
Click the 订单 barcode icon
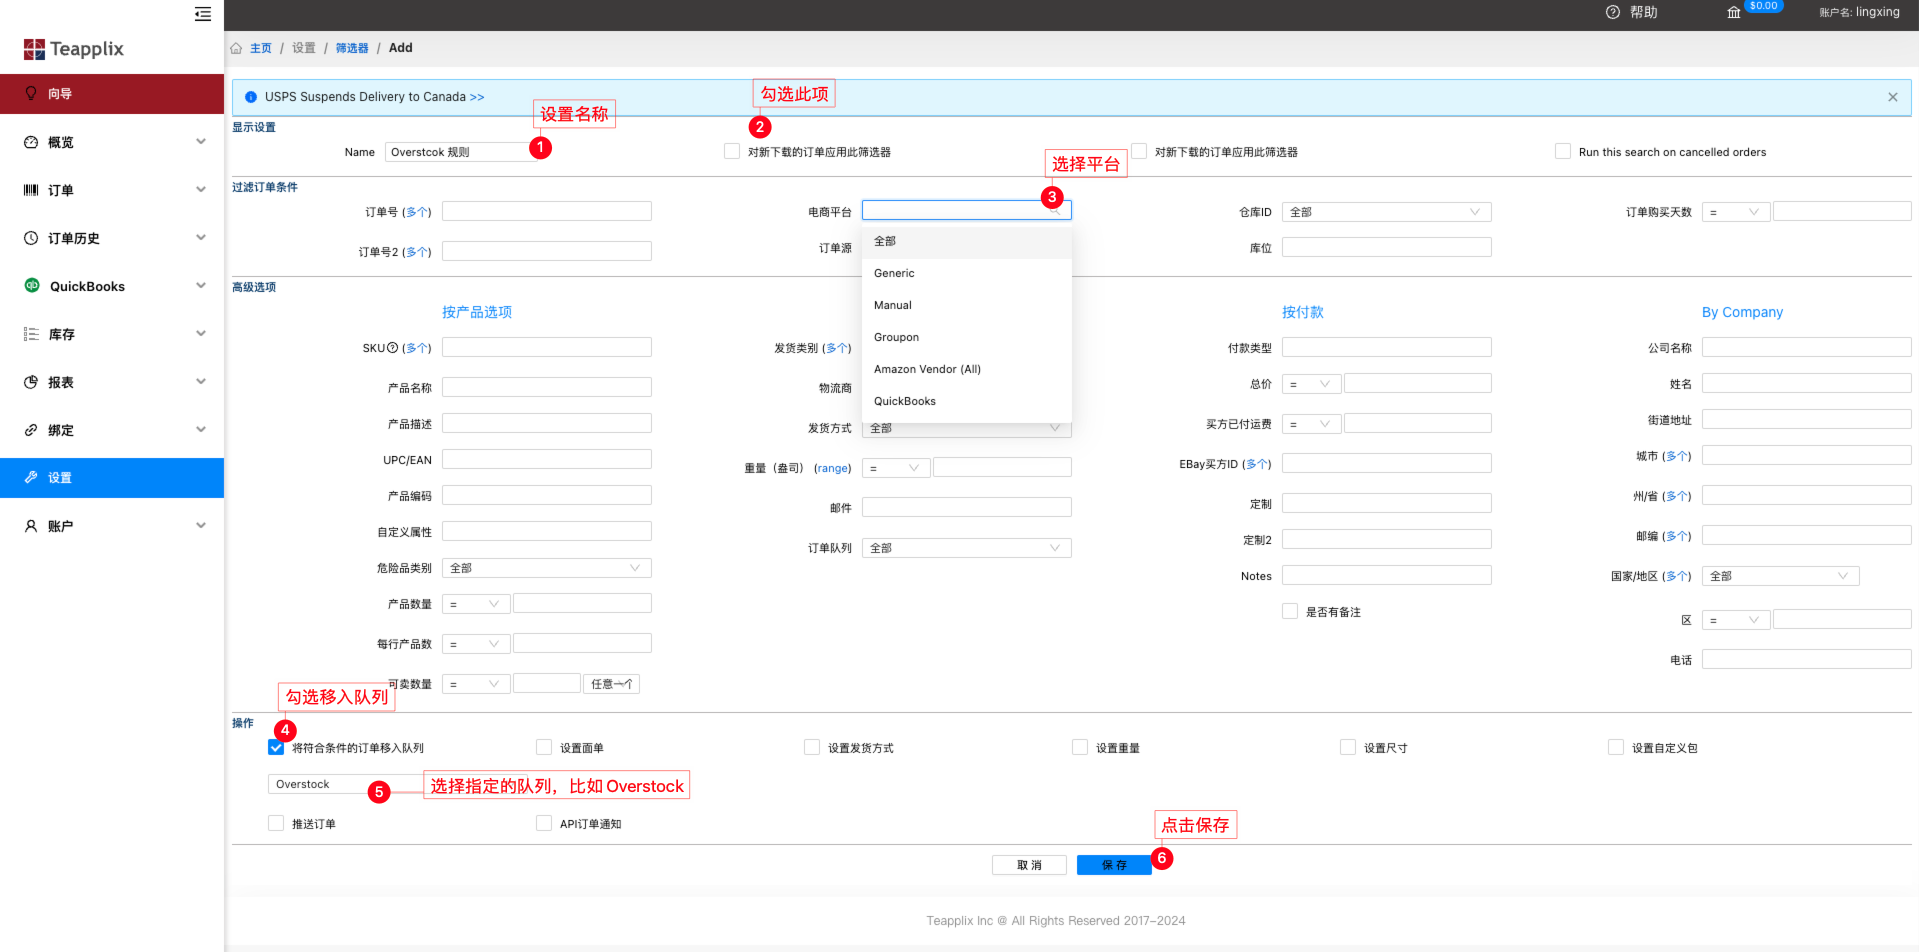[31, 190]
